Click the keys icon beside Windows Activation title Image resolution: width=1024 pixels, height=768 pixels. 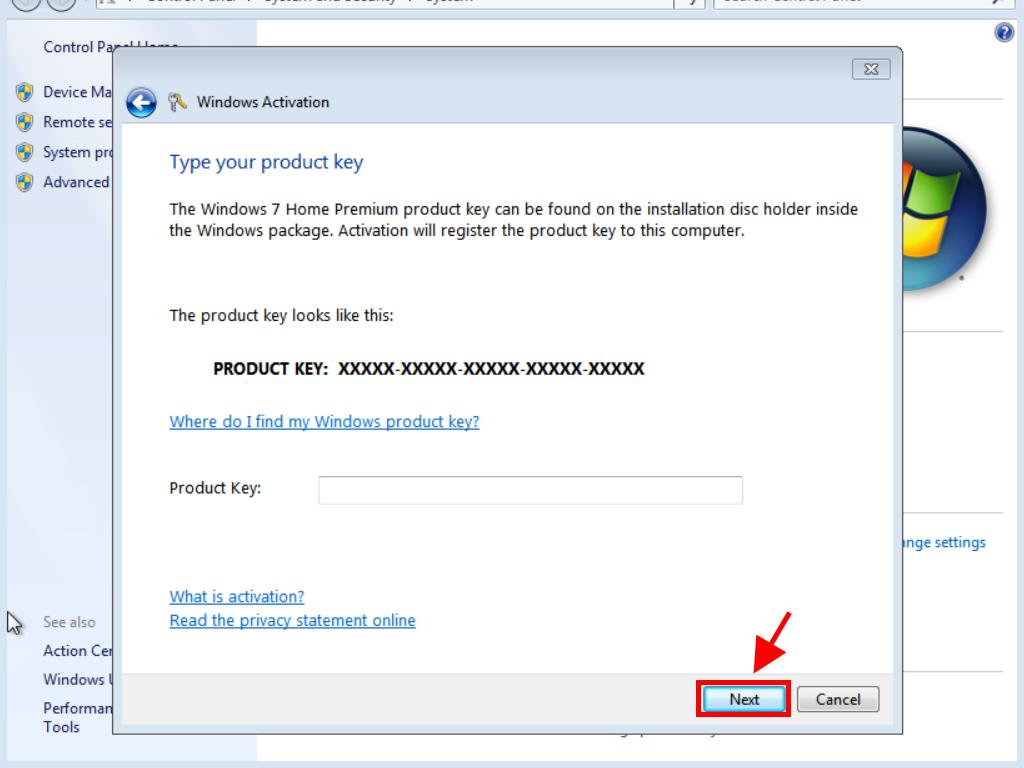point(178,102)
